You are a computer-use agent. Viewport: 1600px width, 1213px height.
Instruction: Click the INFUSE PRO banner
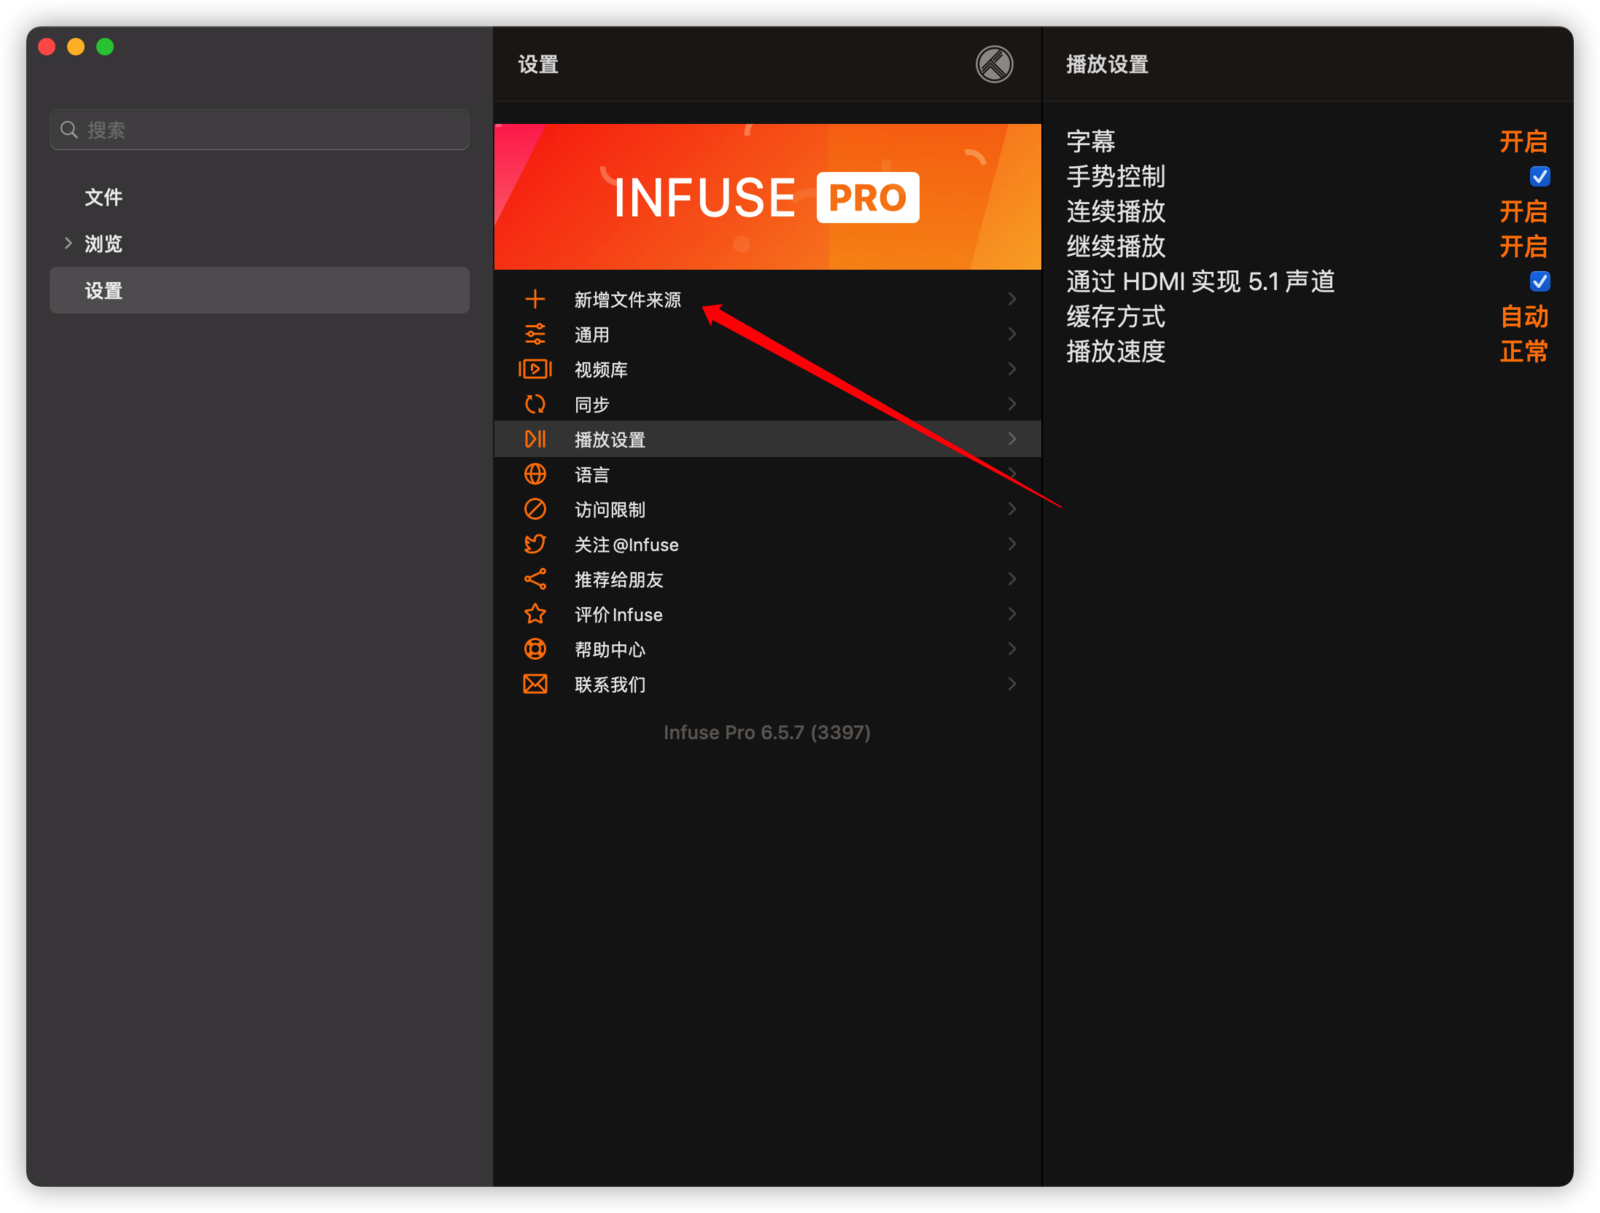[767, 196]
